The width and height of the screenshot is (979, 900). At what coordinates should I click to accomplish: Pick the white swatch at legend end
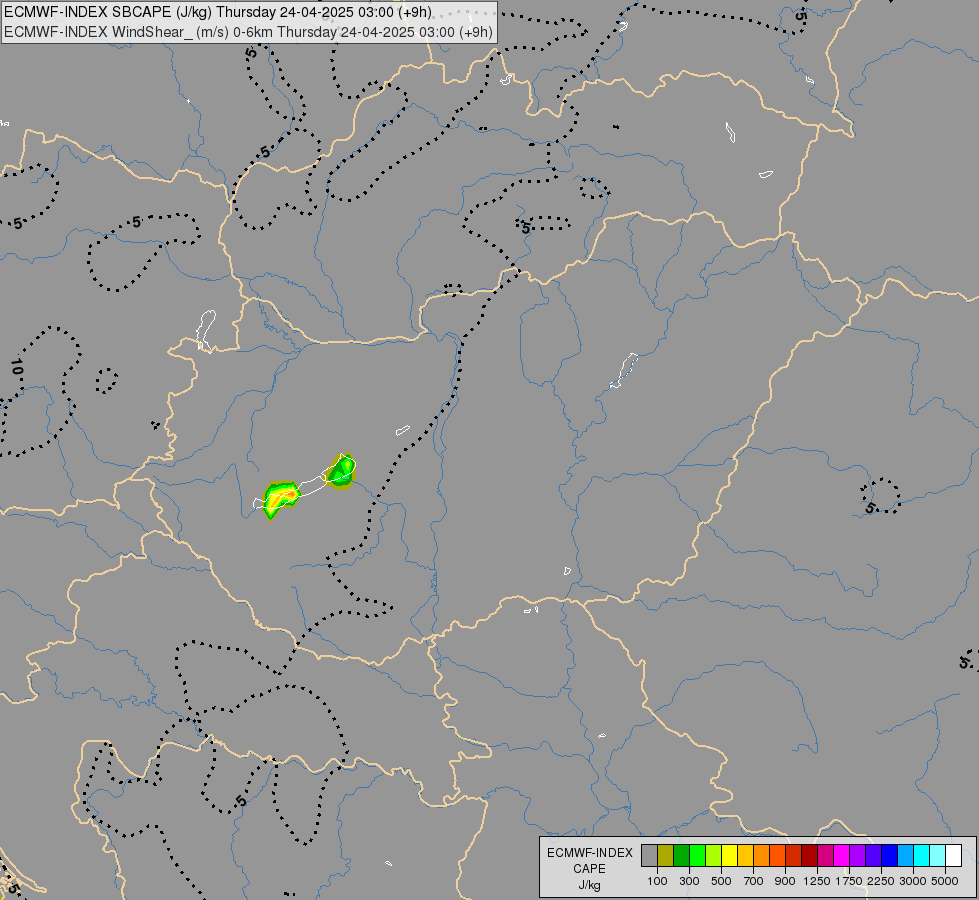(953, 856)
